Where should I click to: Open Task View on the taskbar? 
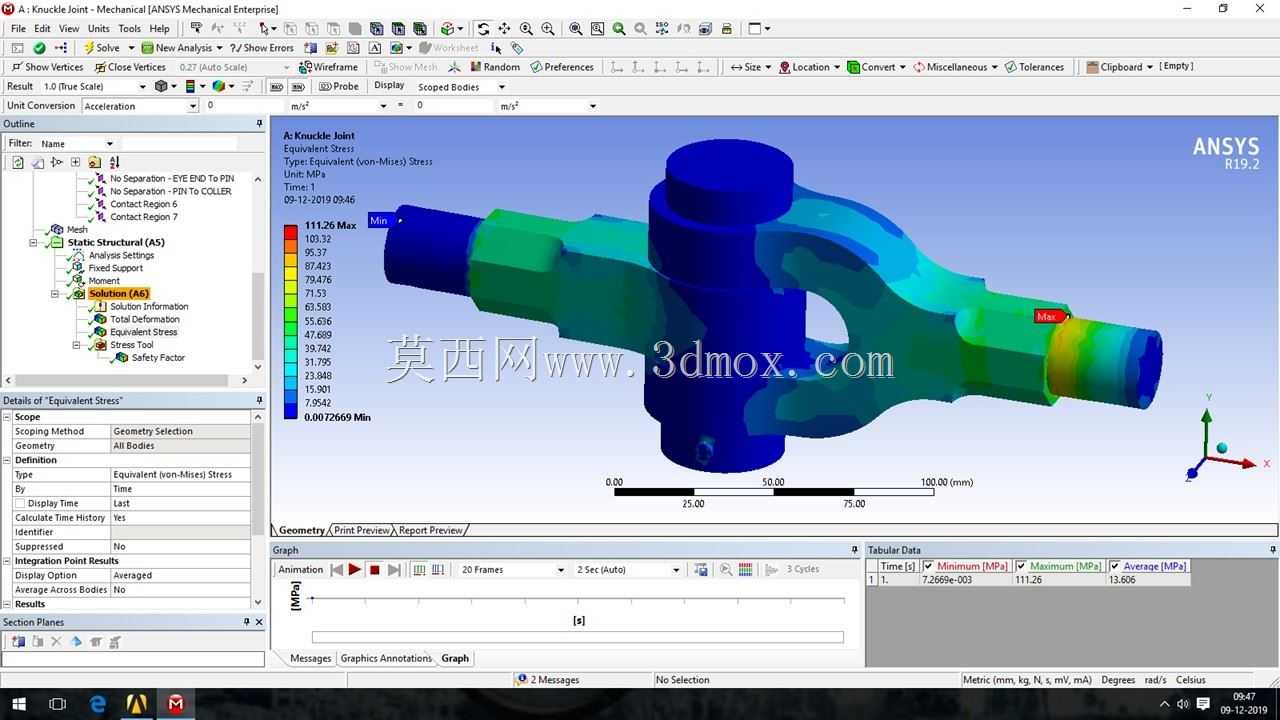point(58,704)
